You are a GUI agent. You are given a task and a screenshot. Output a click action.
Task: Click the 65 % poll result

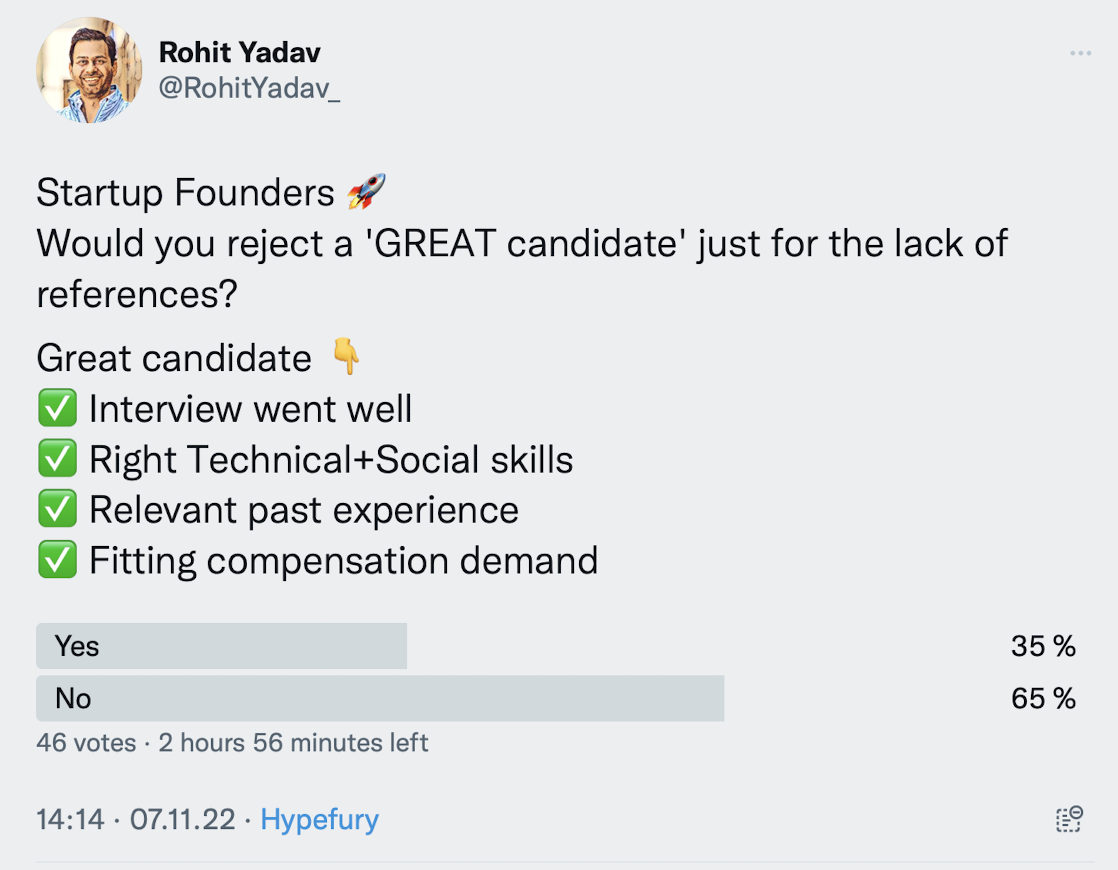[x=1043, y=698]
